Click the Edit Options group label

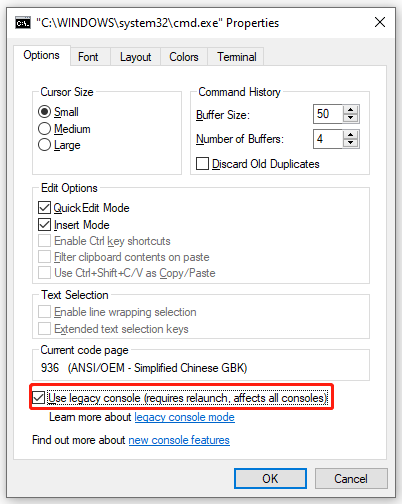point(69,188)
